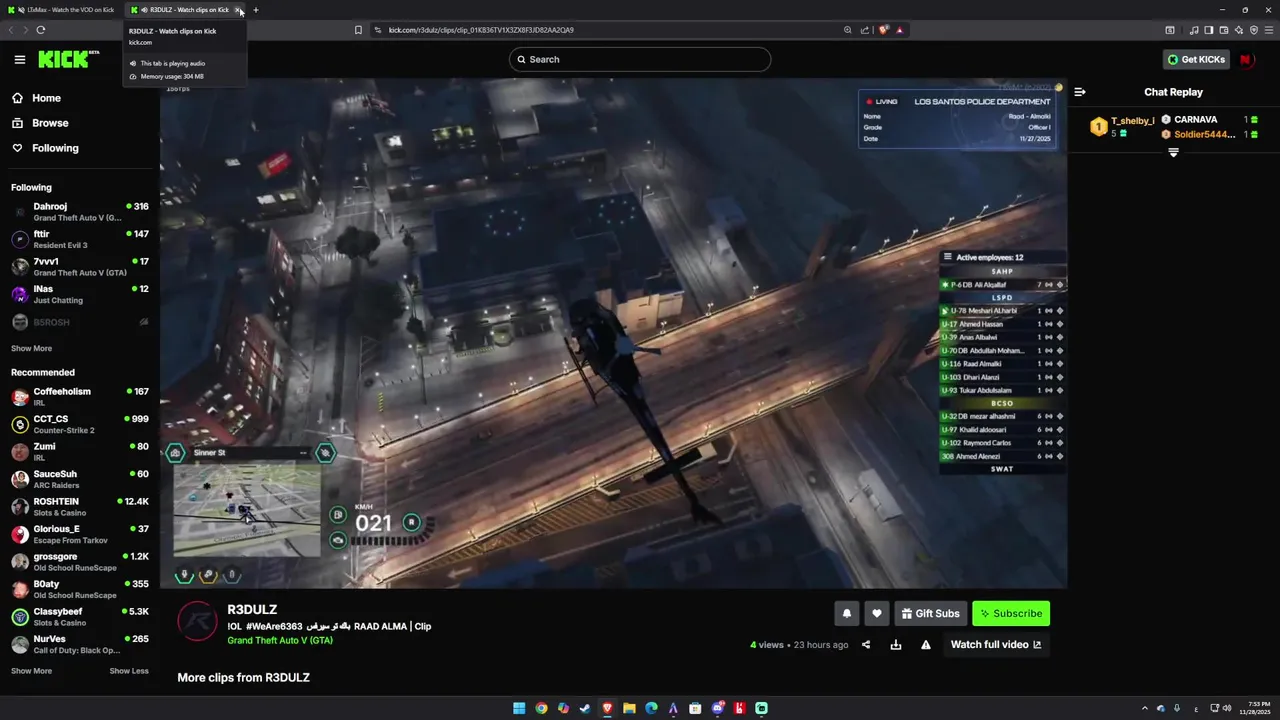Open the address bar zoom icon

848,30
